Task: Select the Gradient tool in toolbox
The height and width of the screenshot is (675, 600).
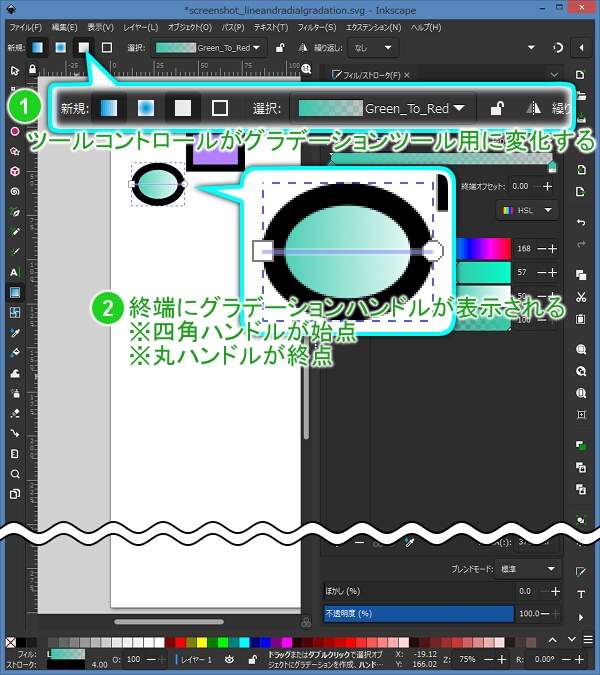Action: [x=15, y=293]
